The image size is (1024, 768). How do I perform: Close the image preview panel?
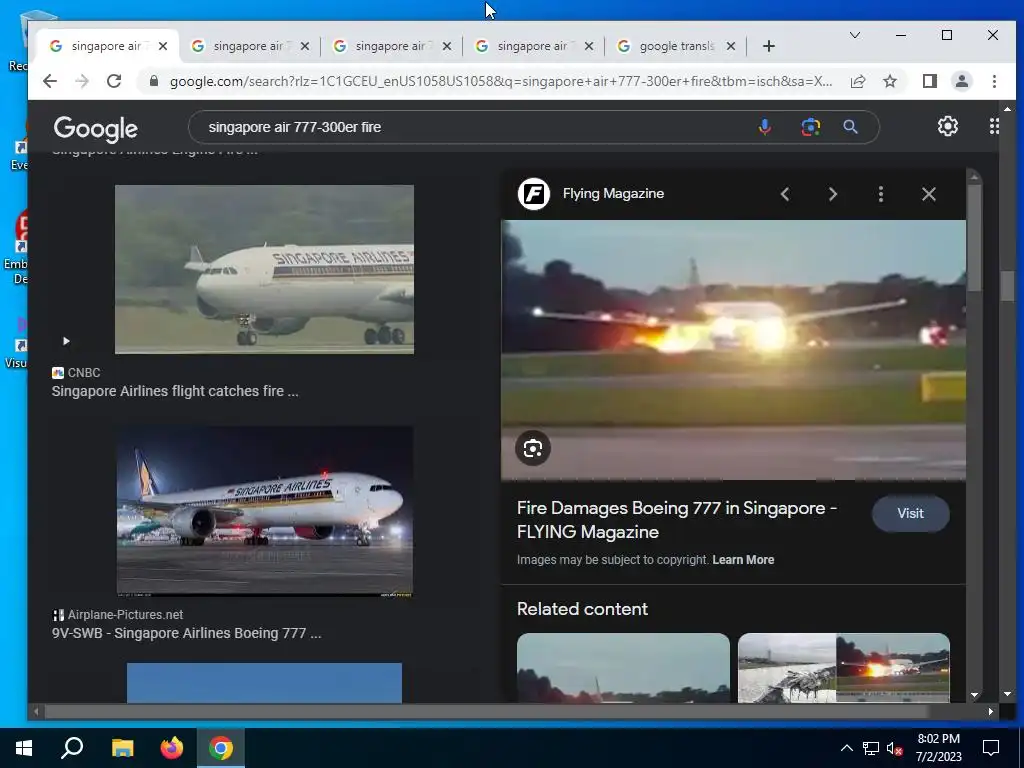pos(929,194)
